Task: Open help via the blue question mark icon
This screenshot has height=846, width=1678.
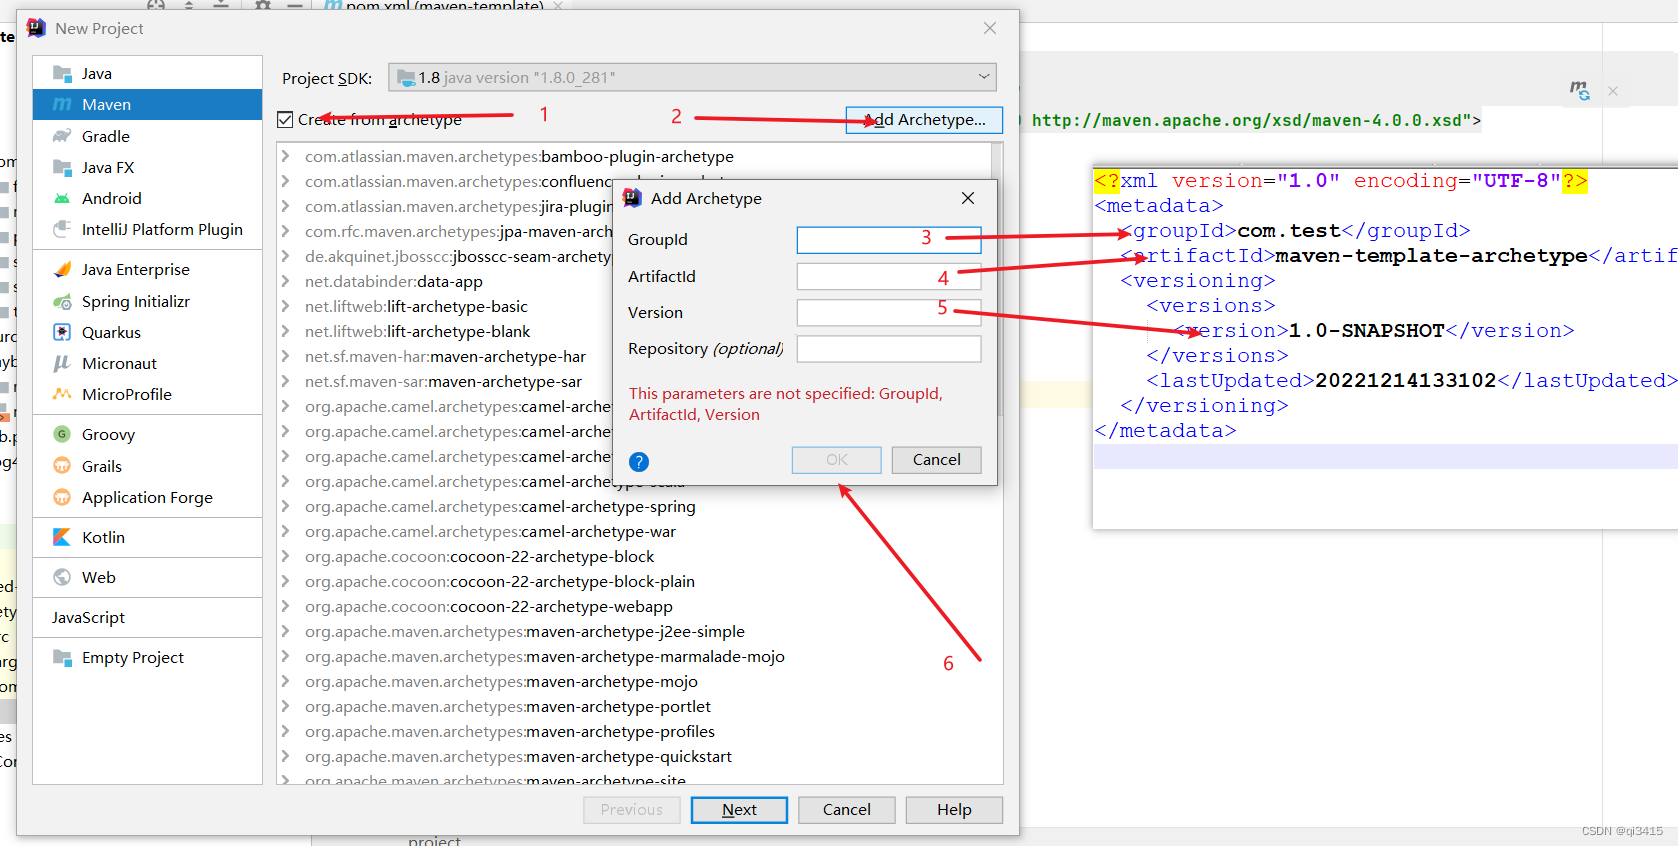Action: (639, 462)
